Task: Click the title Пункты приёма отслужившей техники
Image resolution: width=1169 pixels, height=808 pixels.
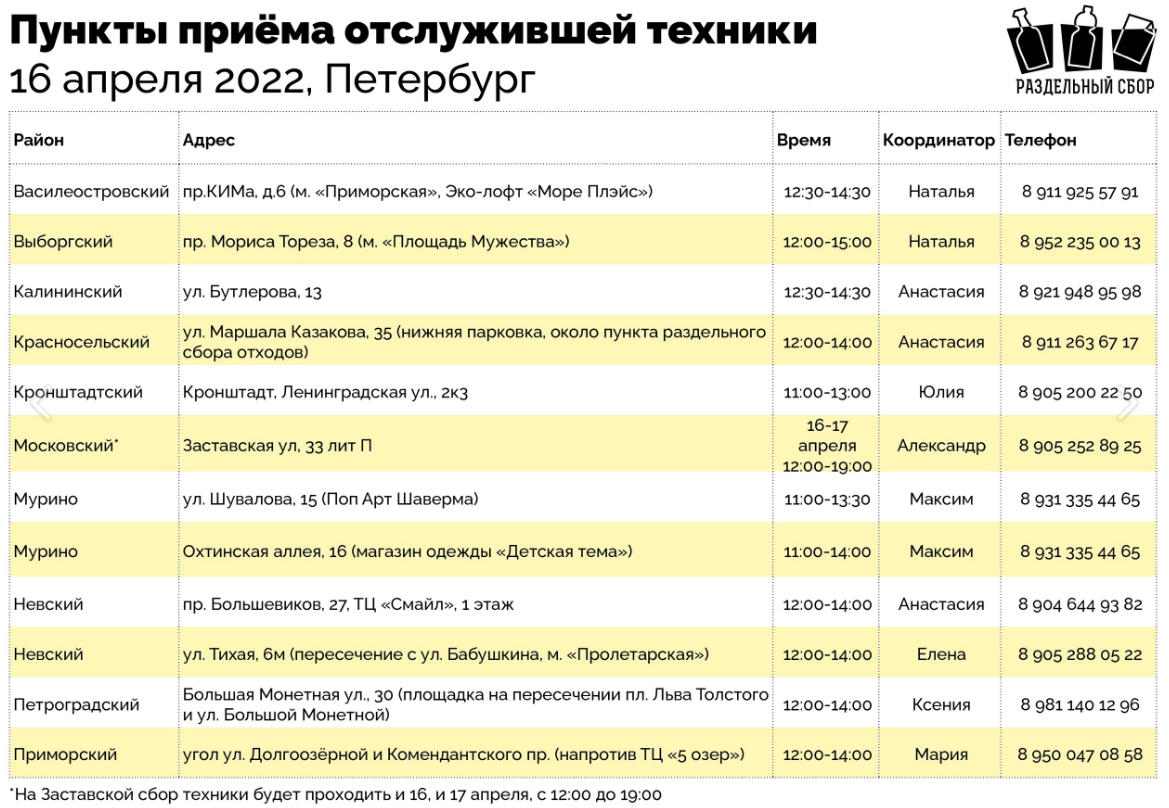Action: click(x=414, y=31)
